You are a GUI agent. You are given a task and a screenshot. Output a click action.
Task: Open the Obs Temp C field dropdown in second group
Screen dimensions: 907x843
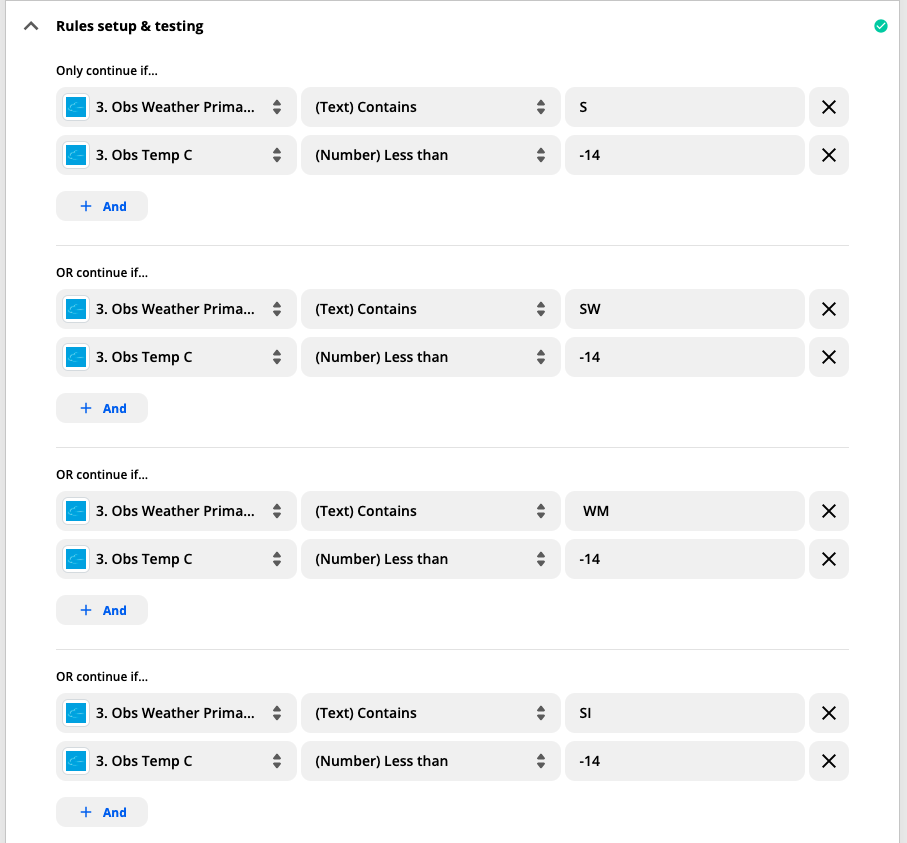point(176,357)
